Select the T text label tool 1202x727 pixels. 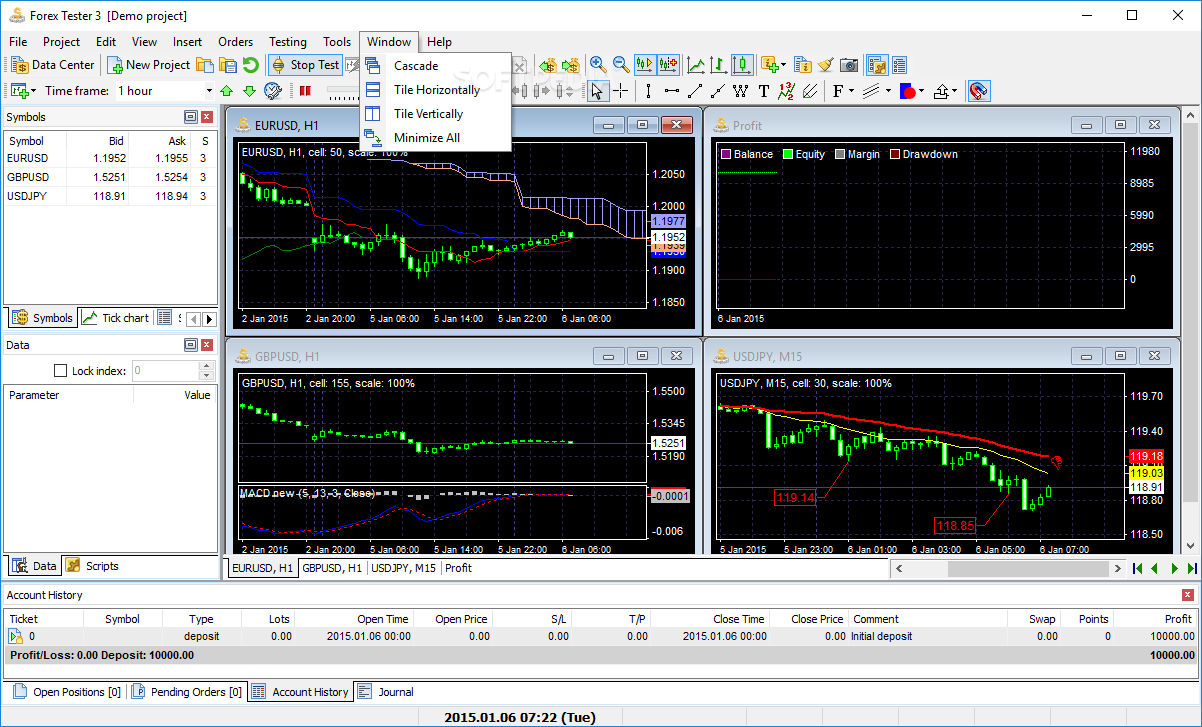point(763,91)
